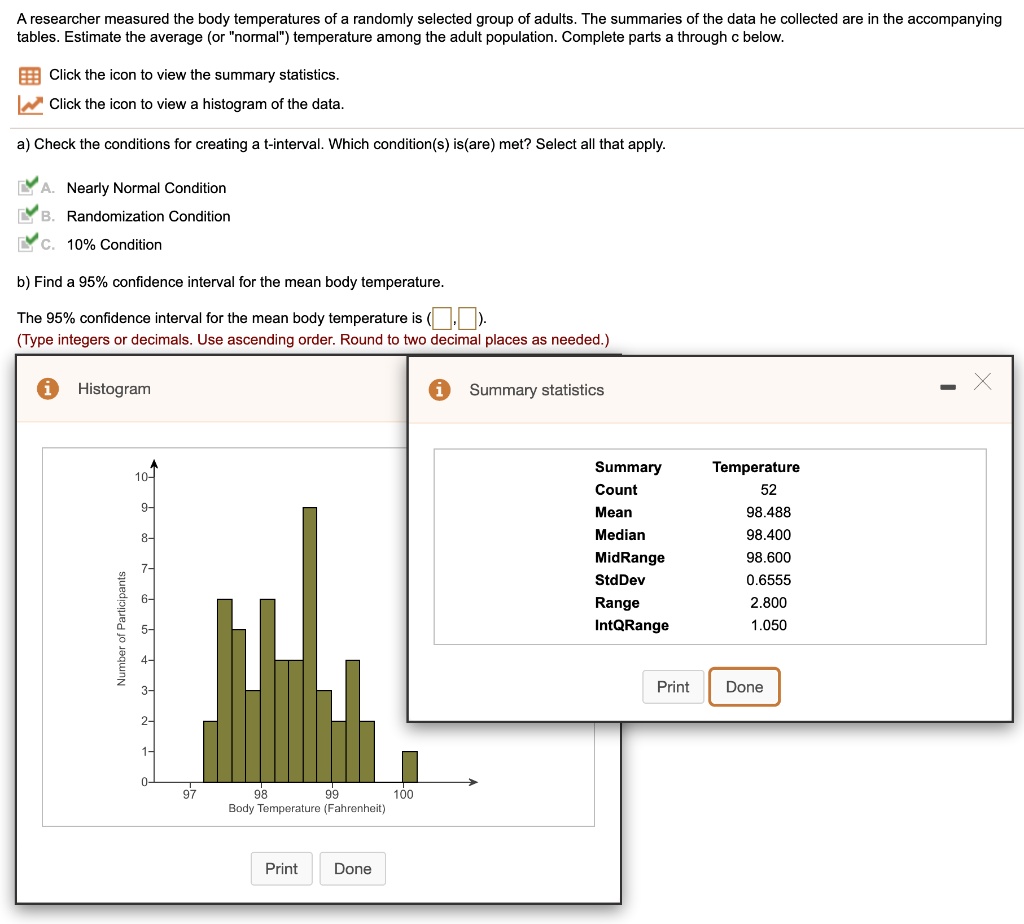Click Print in the Summary statistics window
This screenshot has height=924, width=1024.
(x=673, y=687)
